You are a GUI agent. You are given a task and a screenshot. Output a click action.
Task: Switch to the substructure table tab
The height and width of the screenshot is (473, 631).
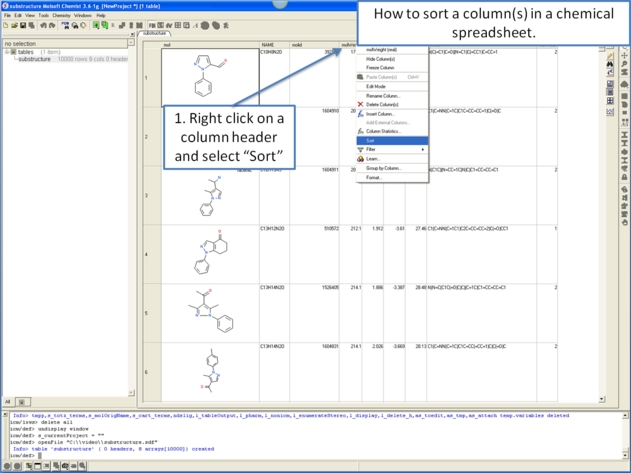pos(154,33)
